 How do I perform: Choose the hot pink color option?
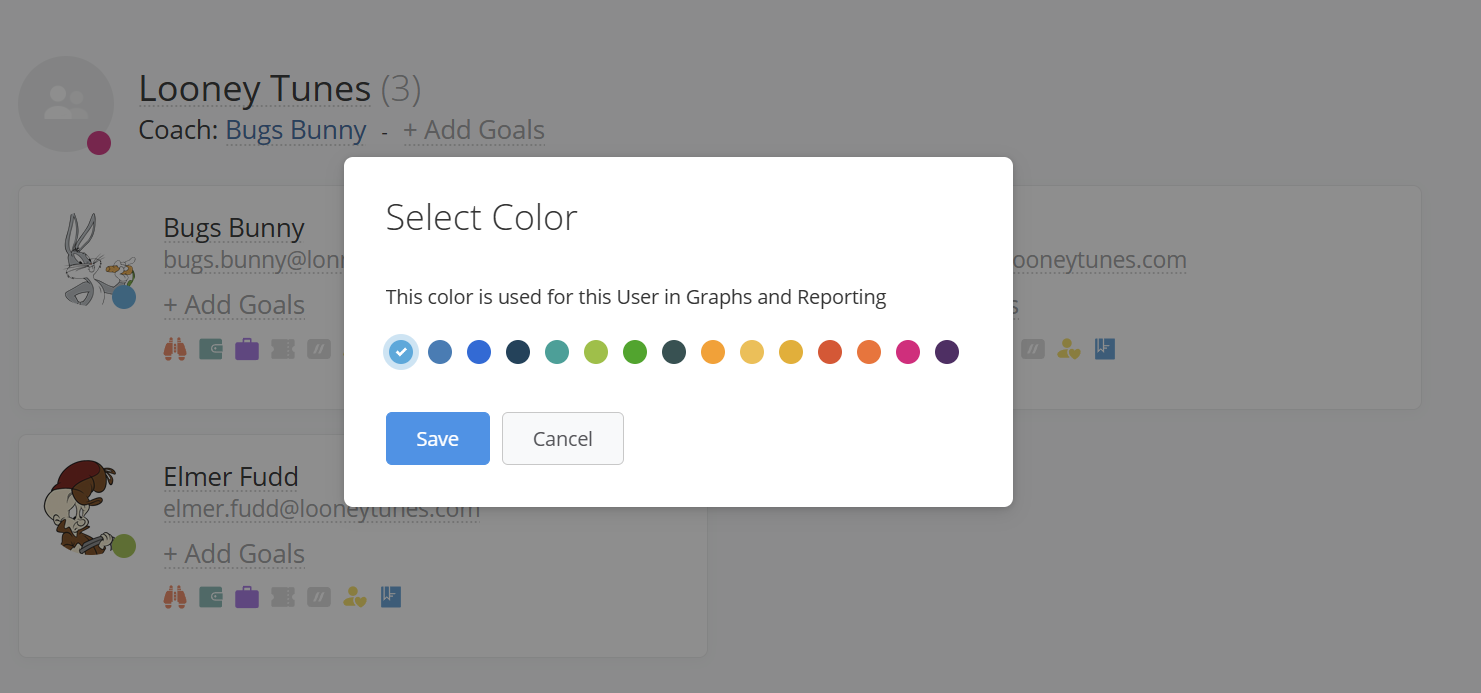pos(908,352)
